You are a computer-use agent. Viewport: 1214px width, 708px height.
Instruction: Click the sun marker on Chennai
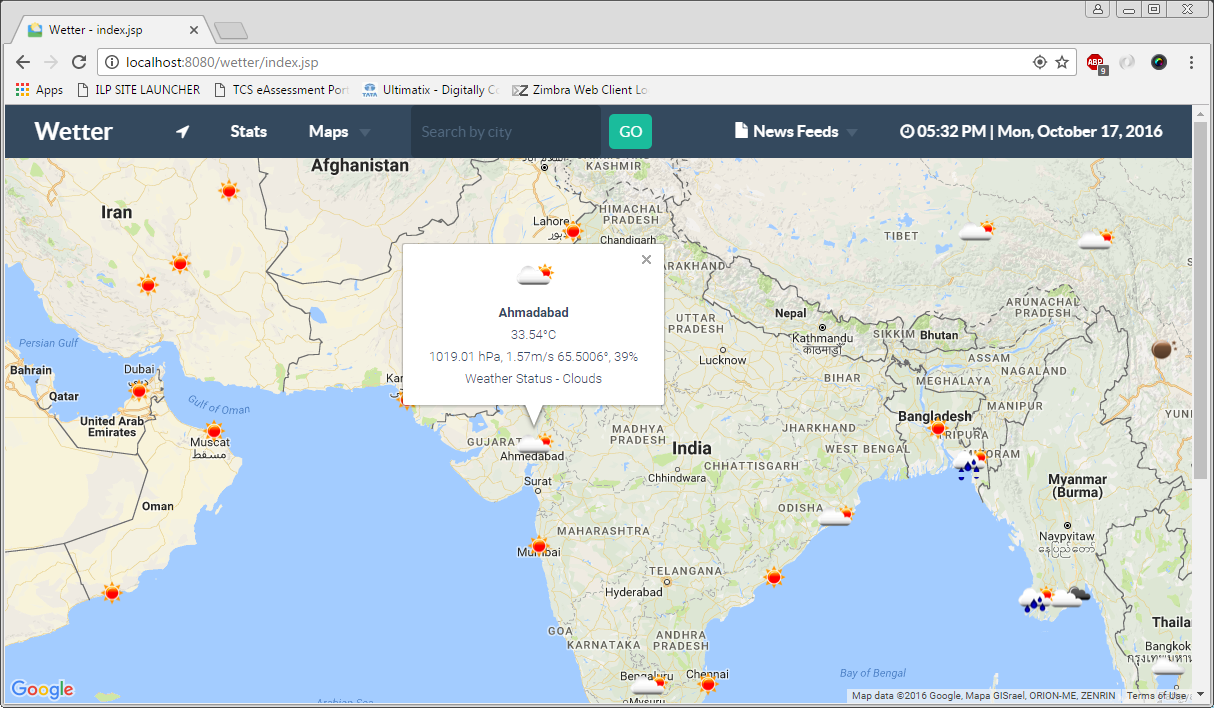pyautogui.click(x=708, y=684)
